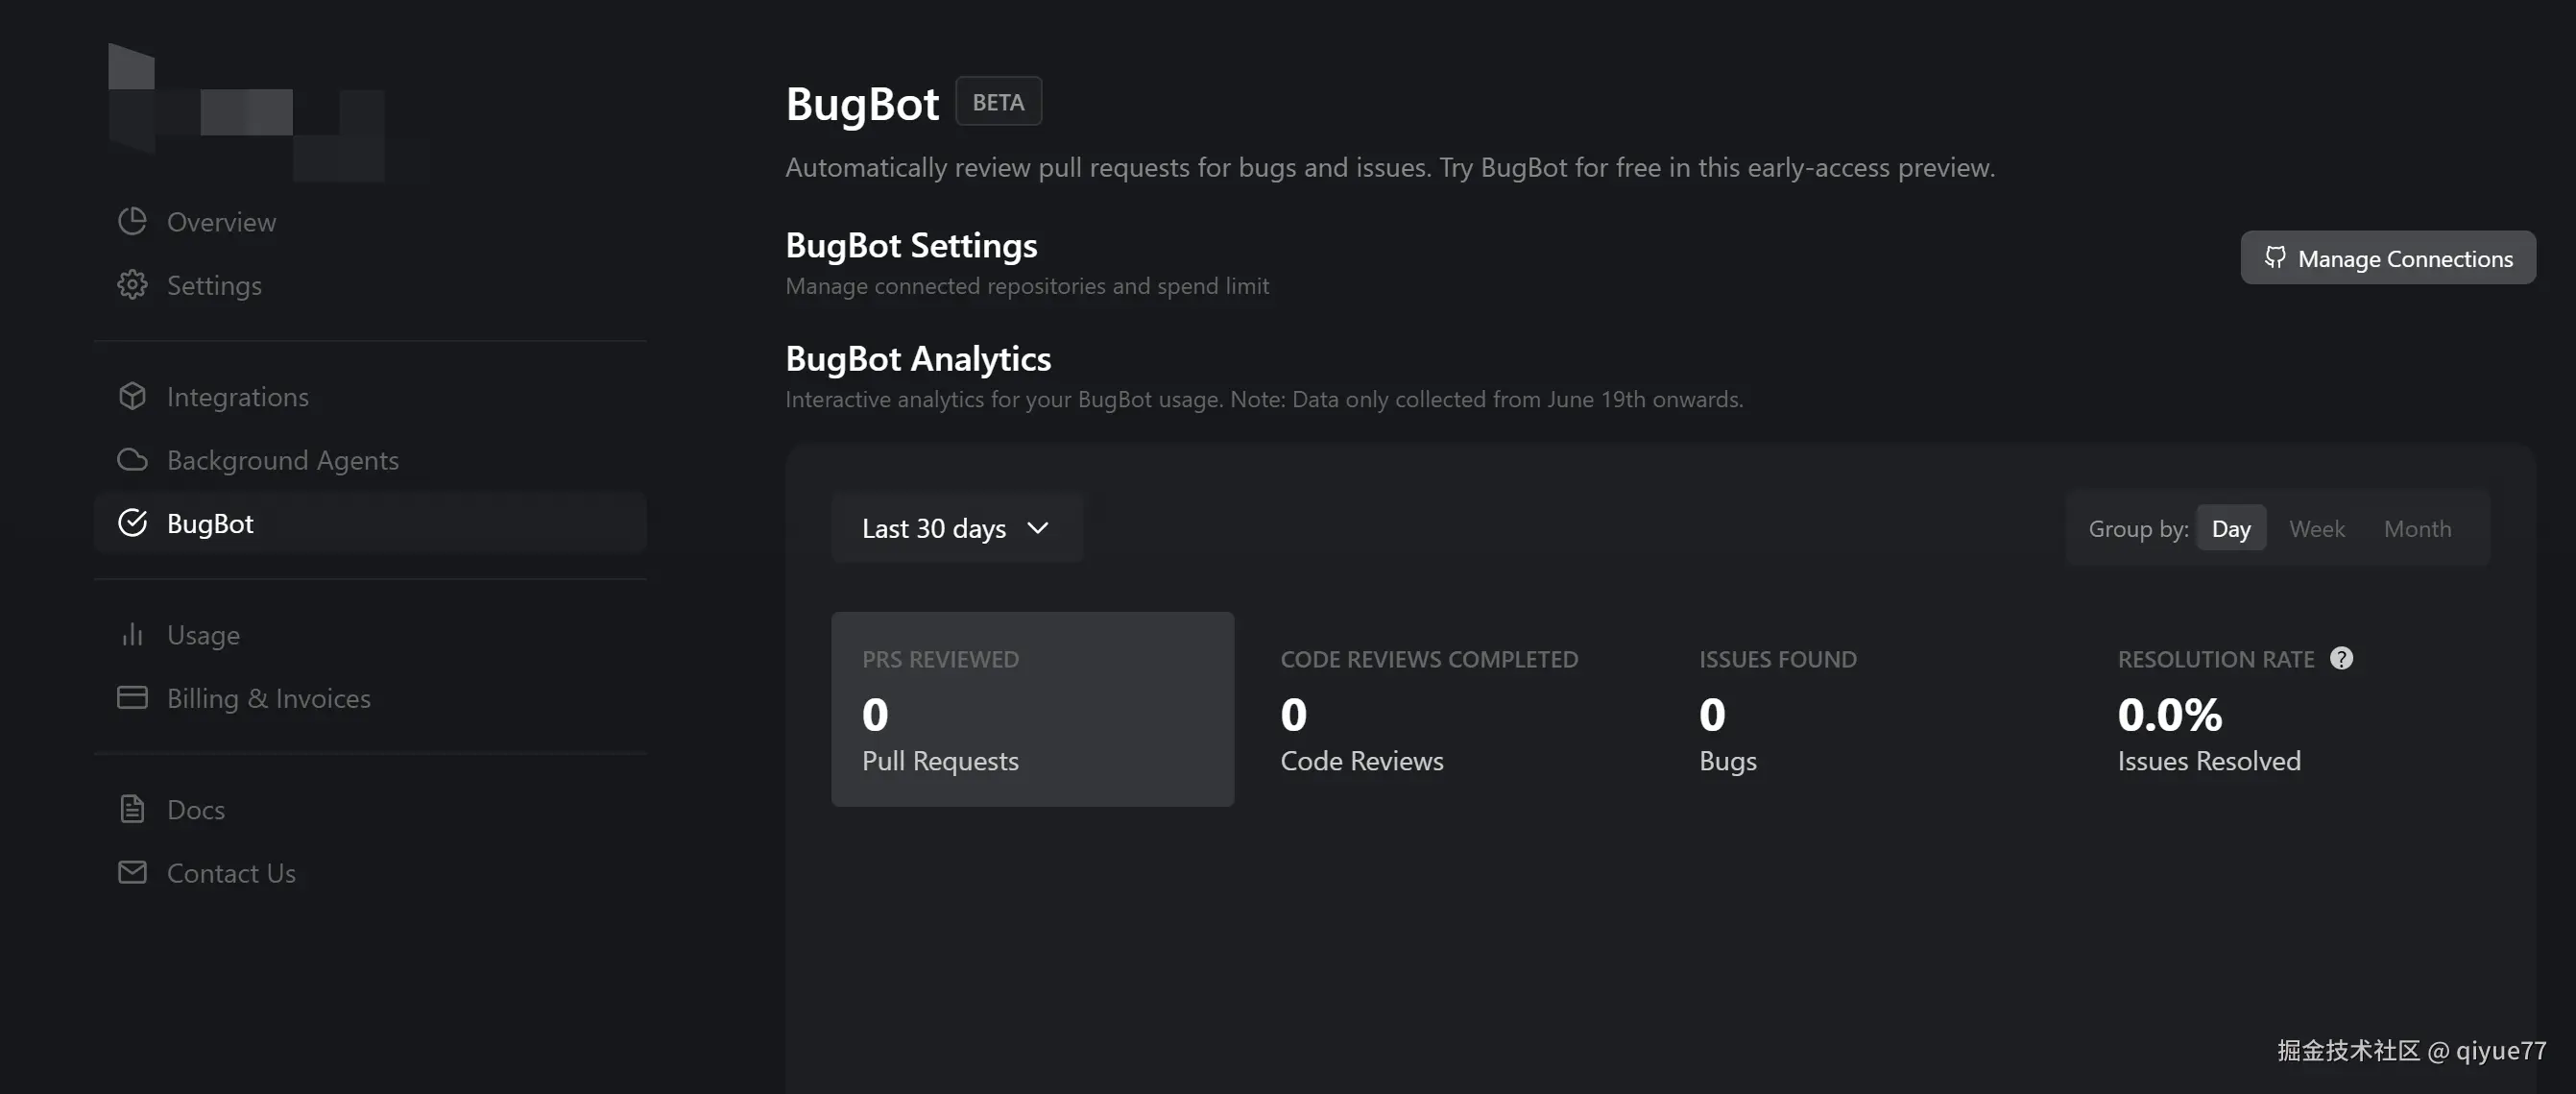Open the Contact Us link
Viewport: 2576px width, 1094px height.
[231, 873]
